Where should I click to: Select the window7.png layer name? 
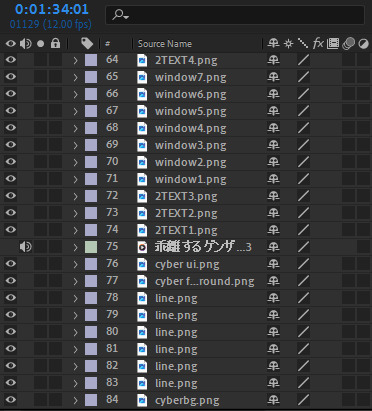click(191, 78)
